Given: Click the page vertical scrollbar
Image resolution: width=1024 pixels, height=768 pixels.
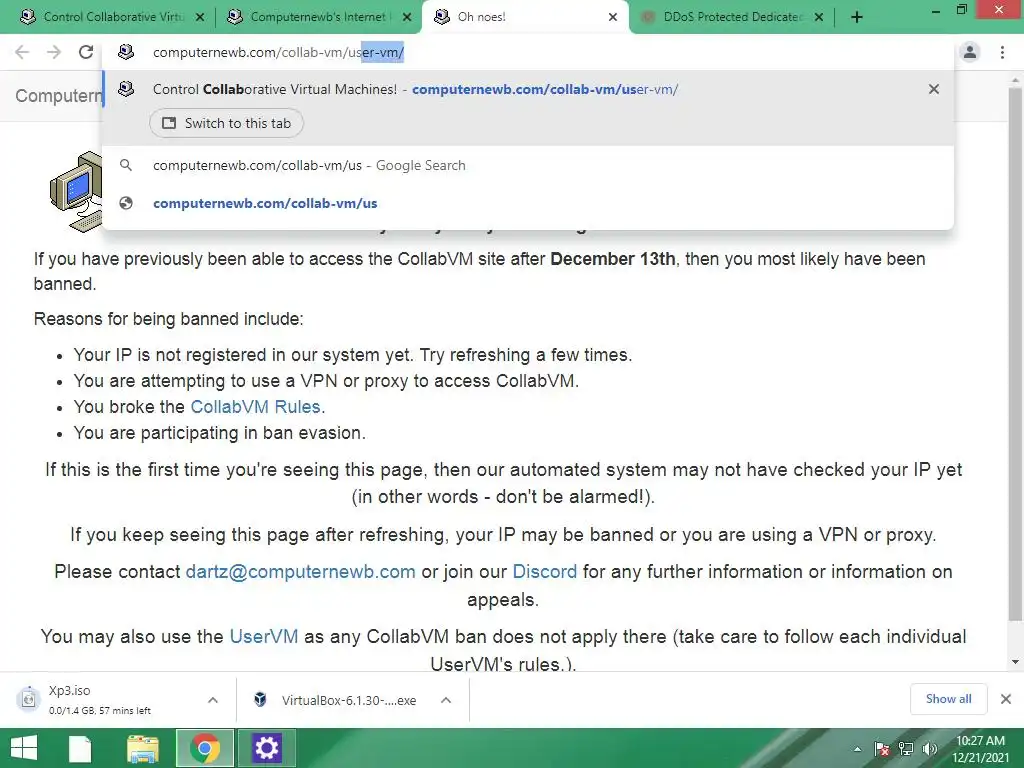Looking at the screenshot, I should pyautogui.click(x=1015, y=353).
